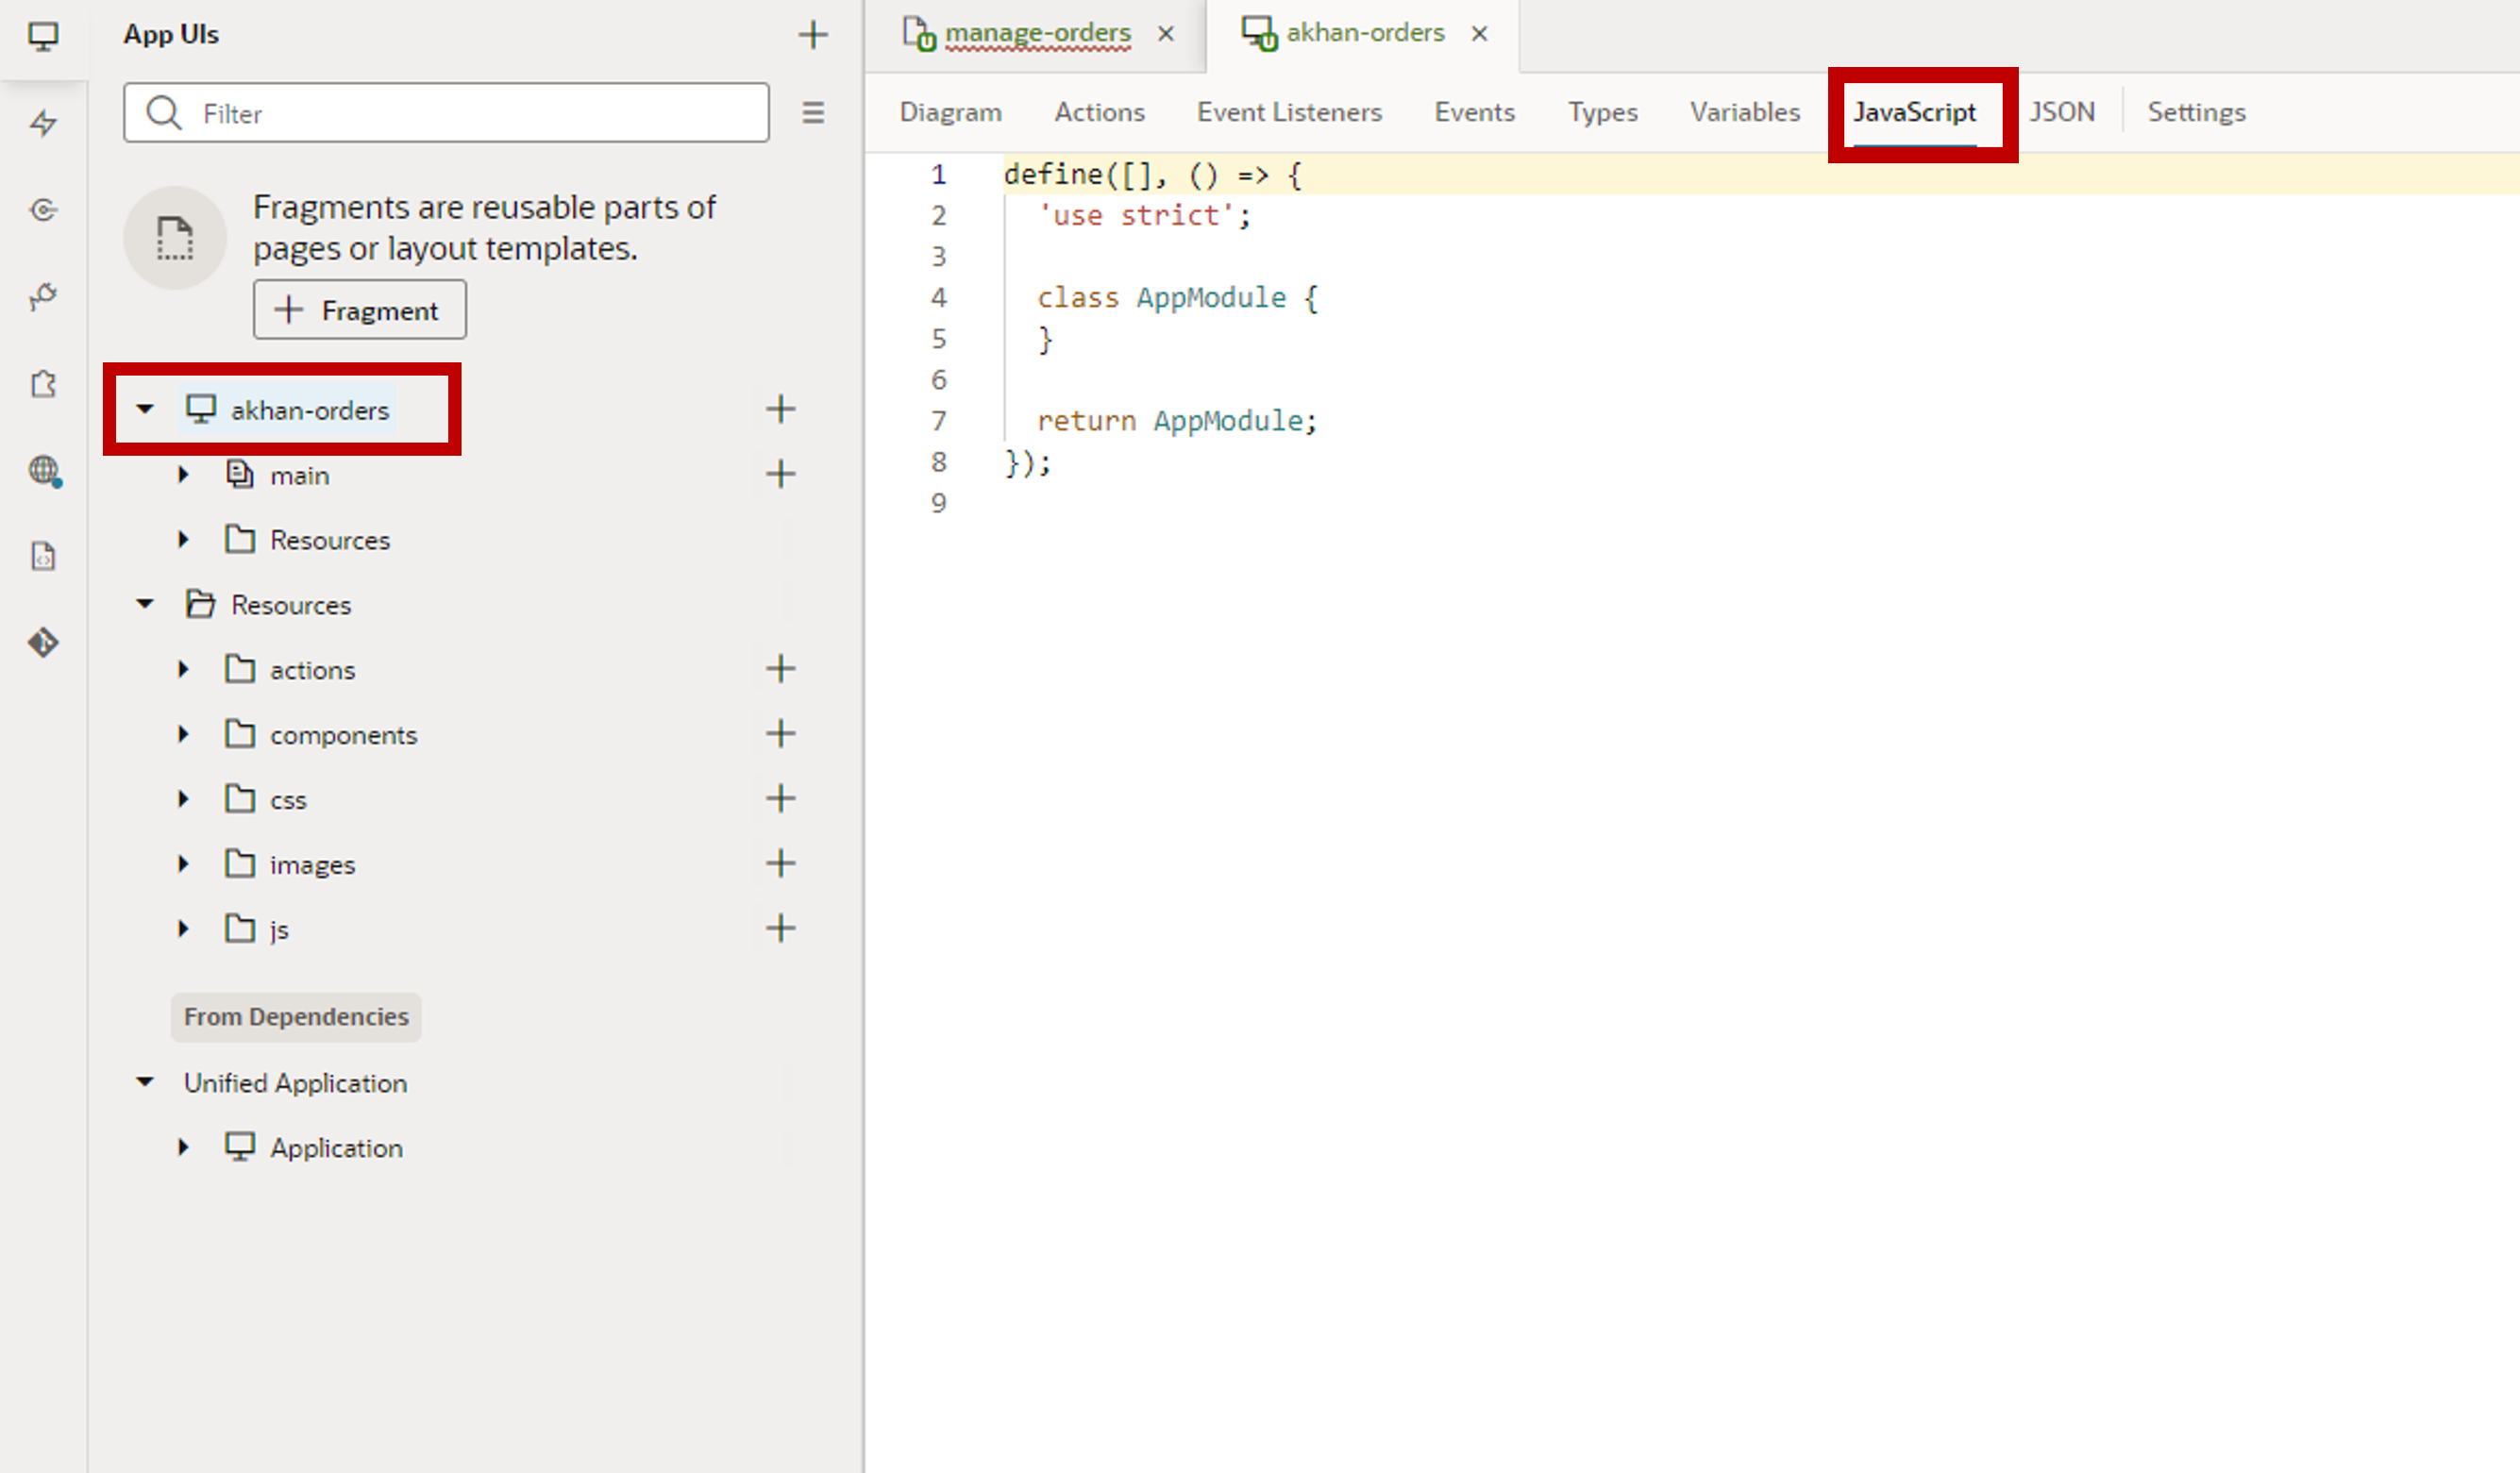Close the manage-orders tab
Image resolution: width=2520 pixels, height=1473 pixels.
1165,34
